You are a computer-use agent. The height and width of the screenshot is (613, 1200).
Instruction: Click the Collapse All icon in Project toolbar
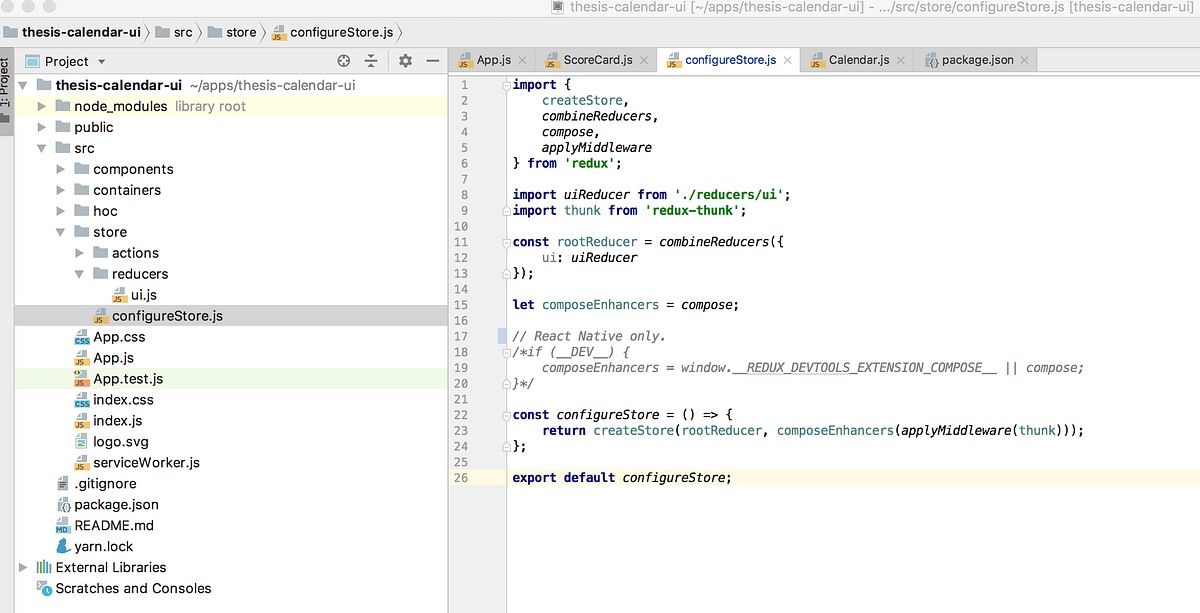click(x=371, y=60)
